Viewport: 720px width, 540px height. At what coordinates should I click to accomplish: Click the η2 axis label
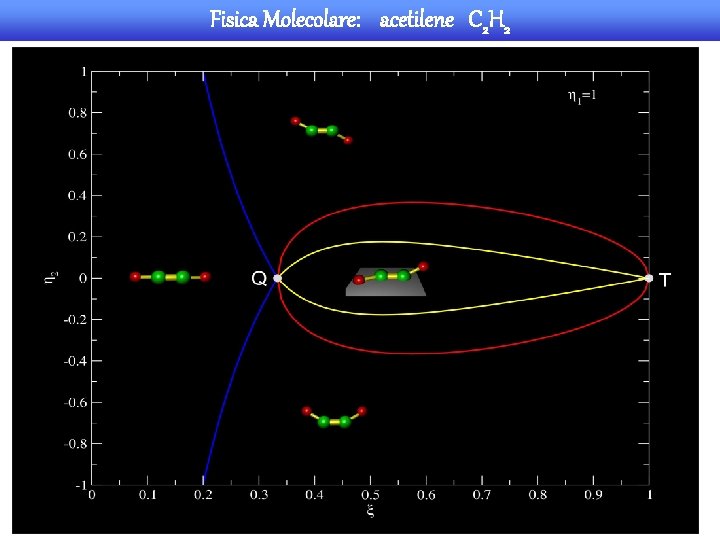(x=52, y=278)
